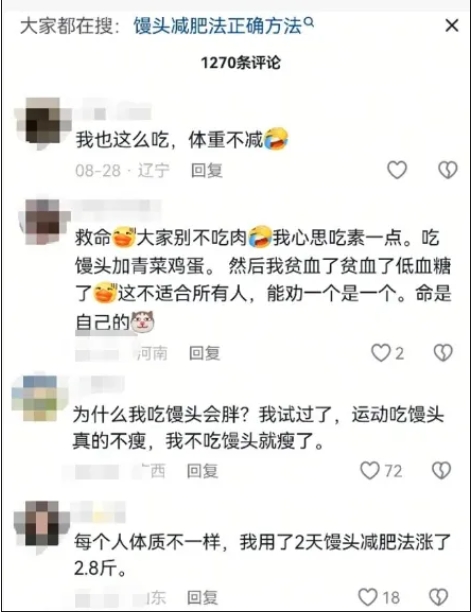Dislike the 为什么我吃馒头会胖 comment
The width and height of the screenshot is (473, 613).
click(x=442, y=470)
